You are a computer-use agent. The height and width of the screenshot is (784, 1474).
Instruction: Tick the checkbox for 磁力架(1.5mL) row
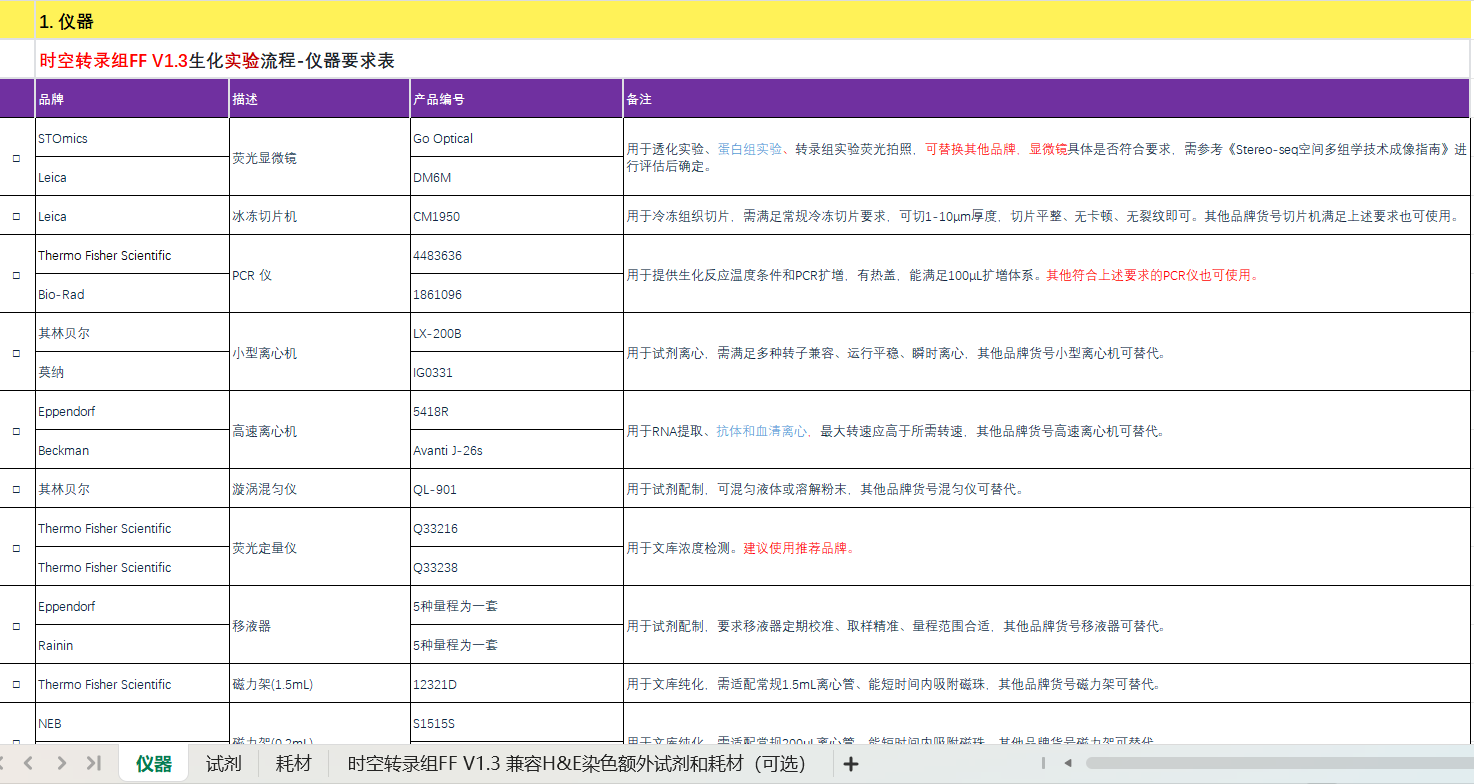click(16, 685)
